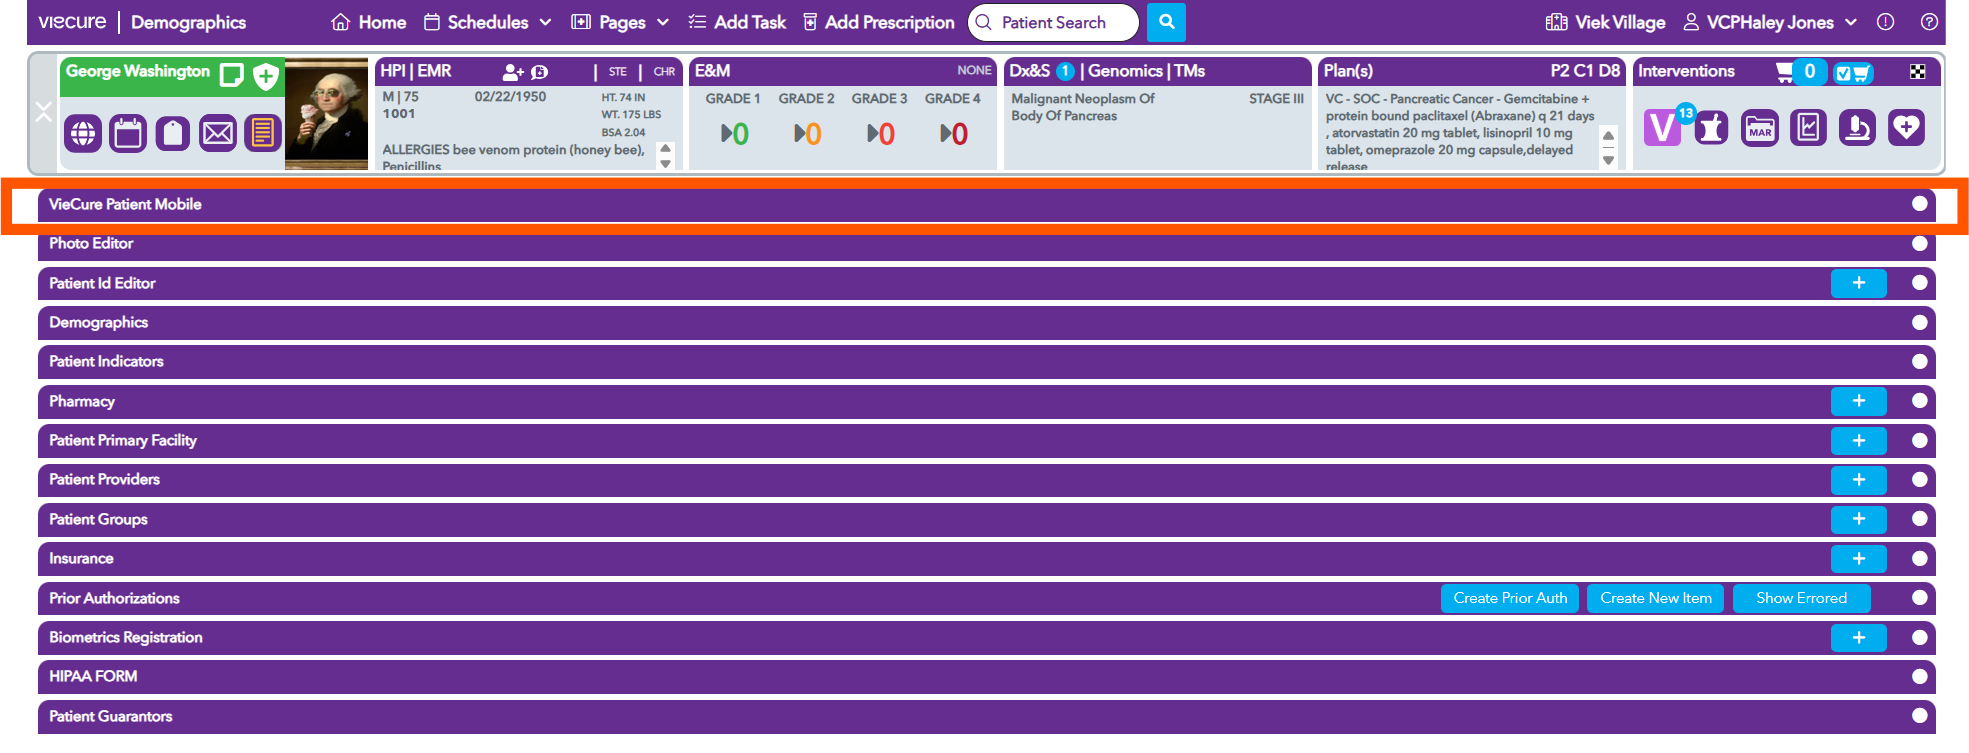Image resolution: width=1969 pixels, height=753 pixels.
Task: Click the heart plus icon in Interventions
Action: (x=1906, y=128)
